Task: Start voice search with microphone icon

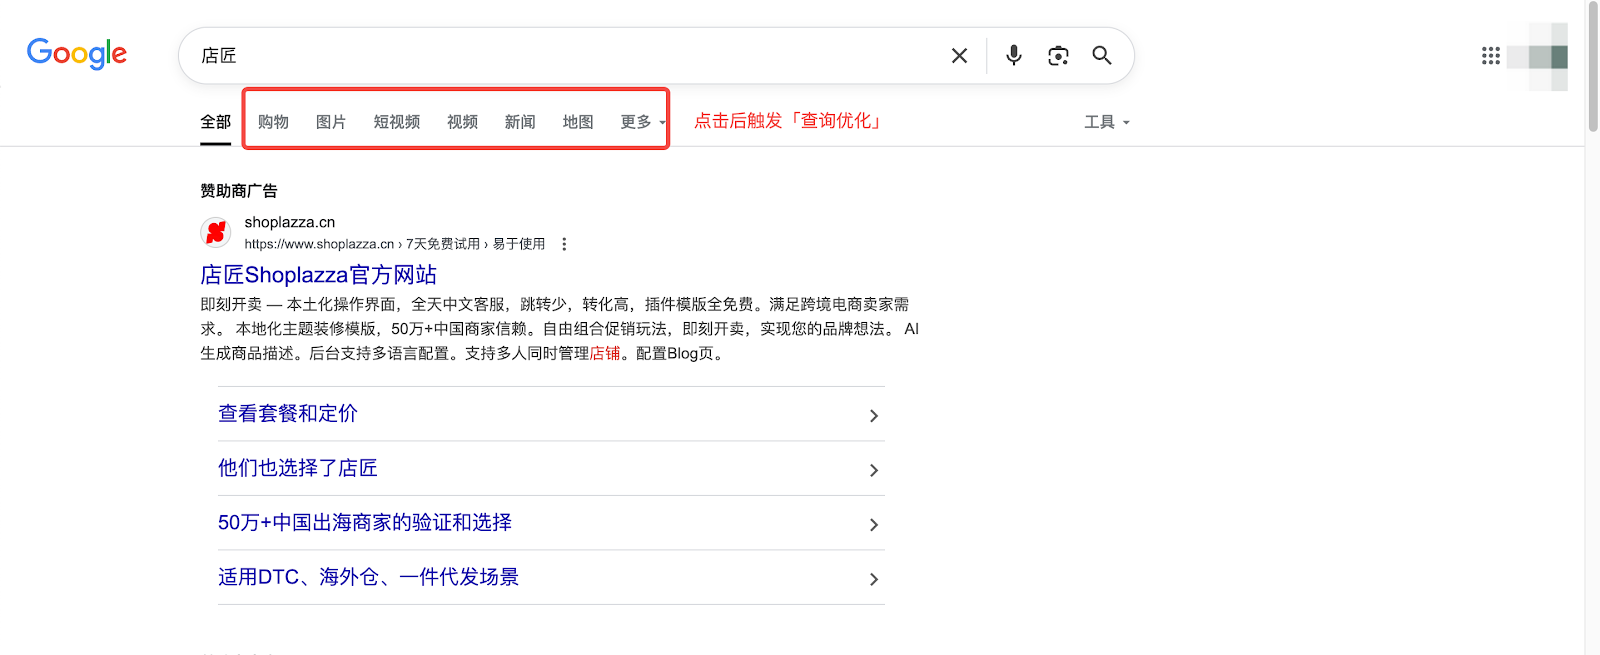Action: tap(1013, 55)
